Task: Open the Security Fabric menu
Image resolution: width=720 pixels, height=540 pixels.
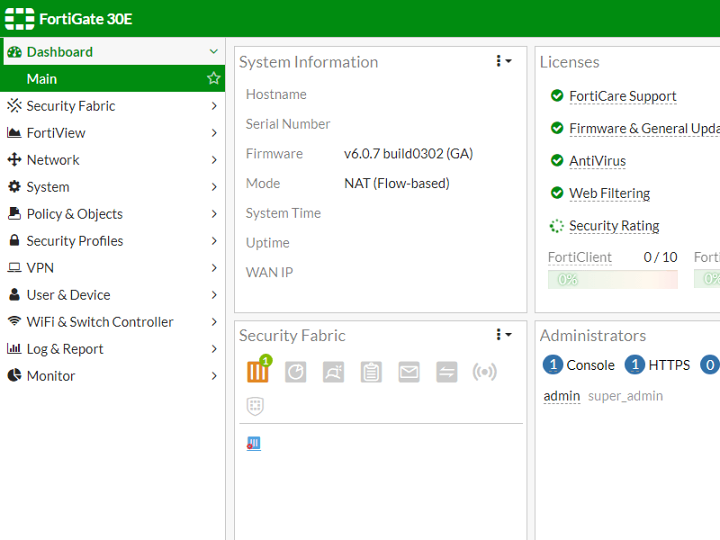Action: (x=112, y=106)
